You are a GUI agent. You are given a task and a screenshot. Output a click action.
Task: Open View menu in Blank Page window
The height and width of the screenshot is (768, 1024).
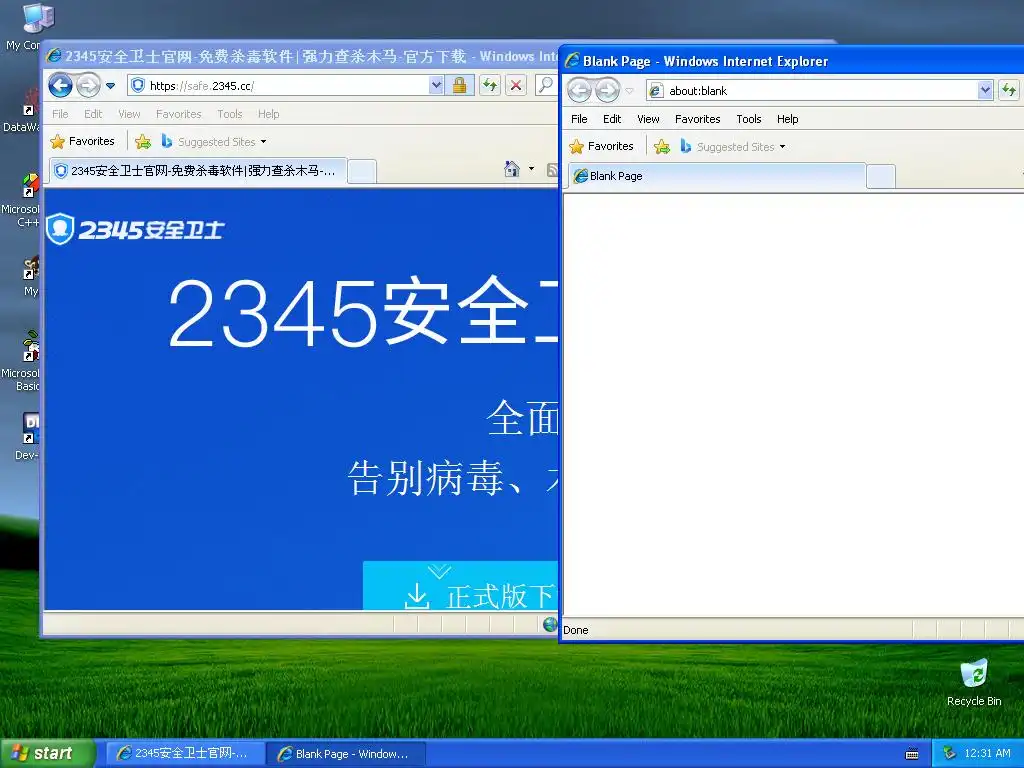[x=648, y=119]
